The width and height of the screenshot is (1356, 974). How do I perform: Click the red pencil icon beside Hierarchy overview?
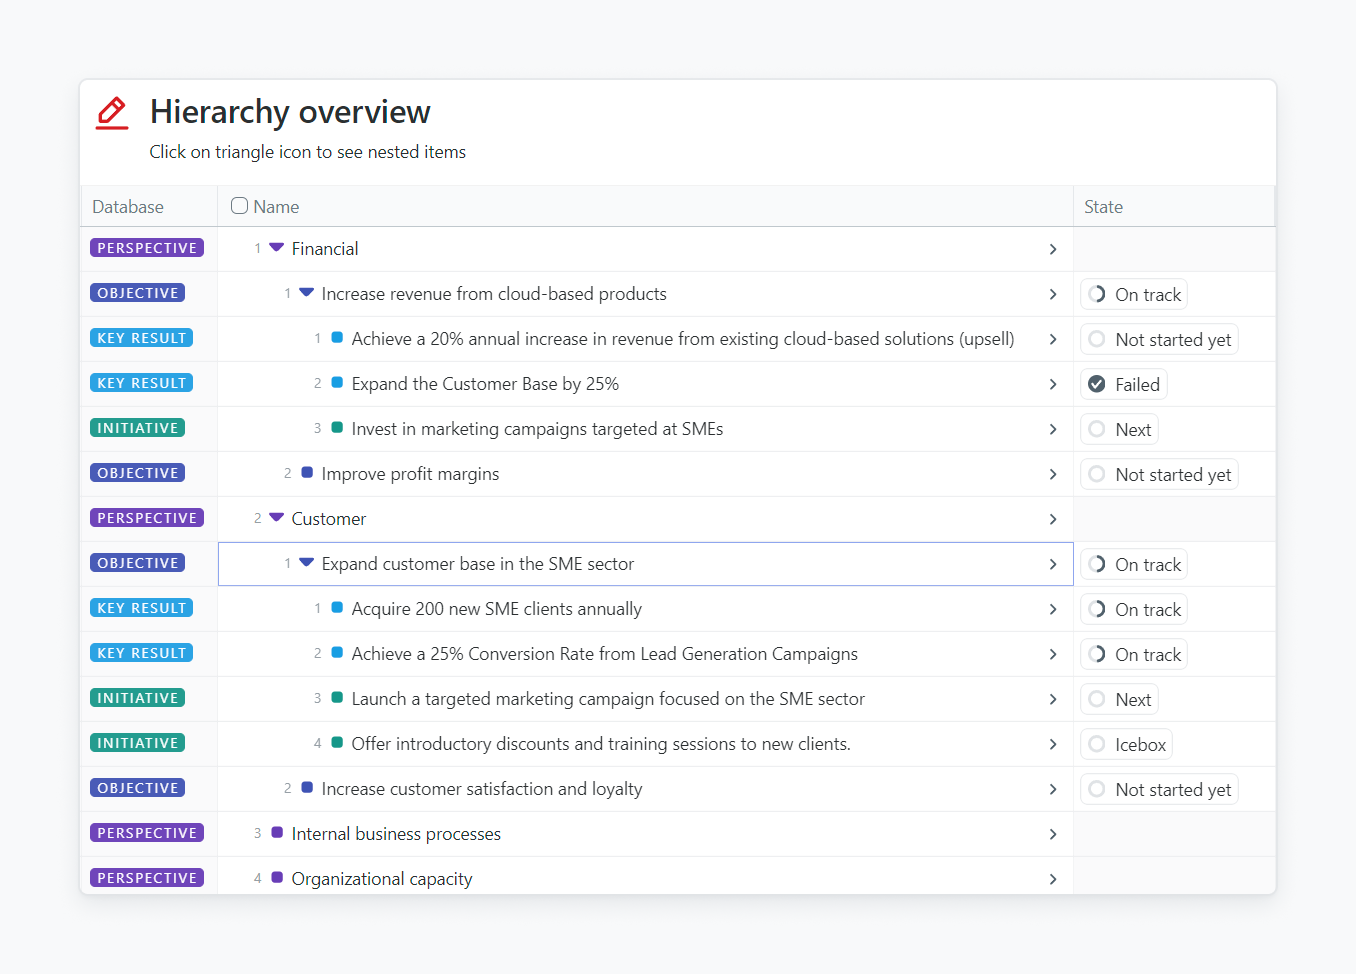pyautogui.click(x=112, y=113)
